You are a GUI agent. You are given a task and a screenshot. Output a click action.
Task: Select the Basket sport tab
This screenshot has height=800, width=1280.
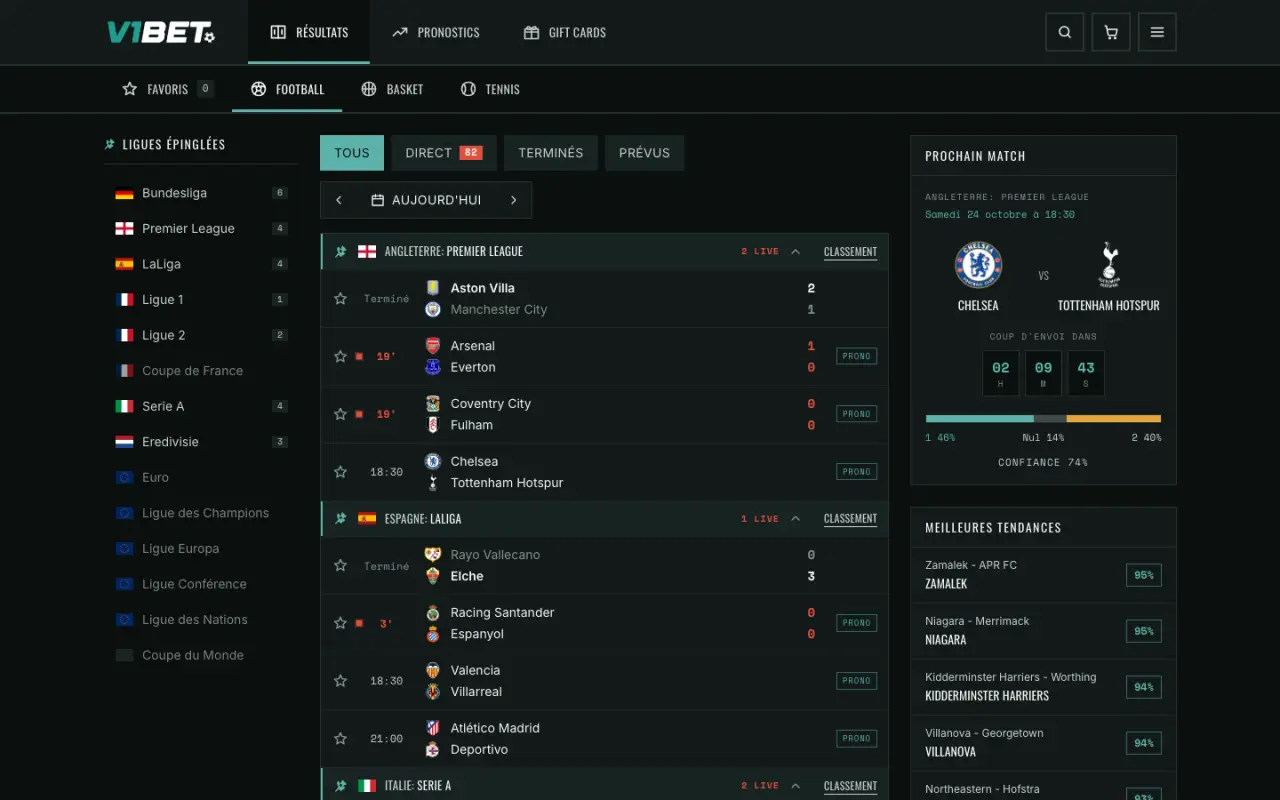392,89
